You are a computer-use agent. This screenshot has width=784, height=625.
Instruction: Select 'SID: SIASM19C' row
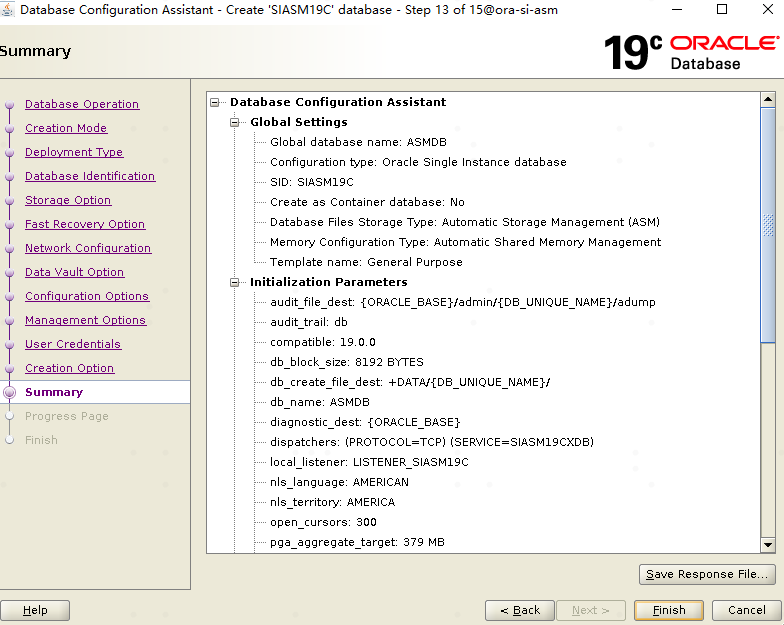coord(312,182)
